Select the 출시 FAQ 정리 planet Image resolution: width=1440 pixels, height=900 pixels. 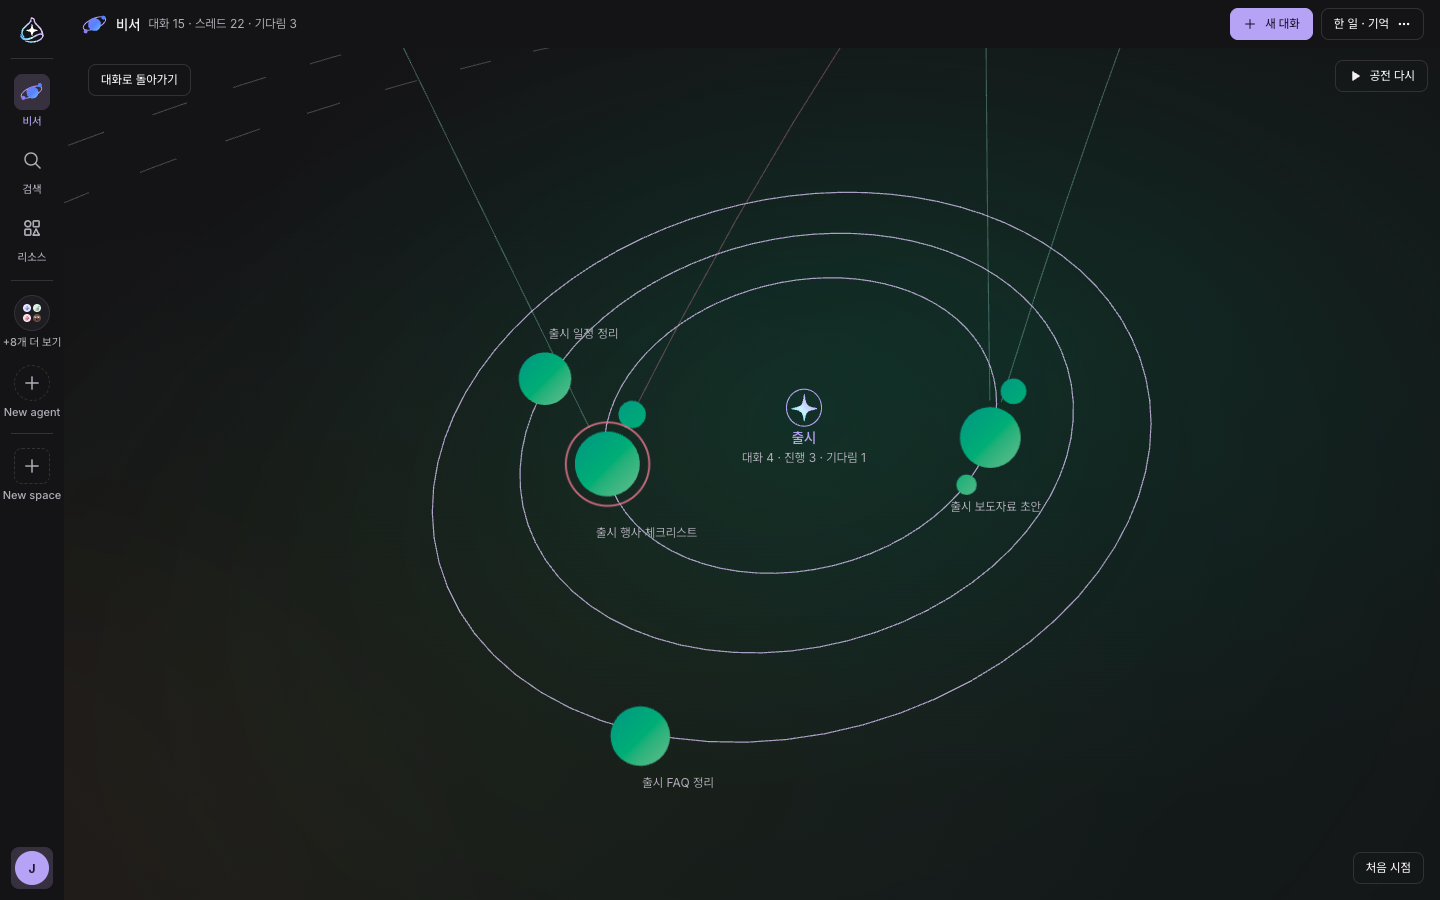point(640,736)
